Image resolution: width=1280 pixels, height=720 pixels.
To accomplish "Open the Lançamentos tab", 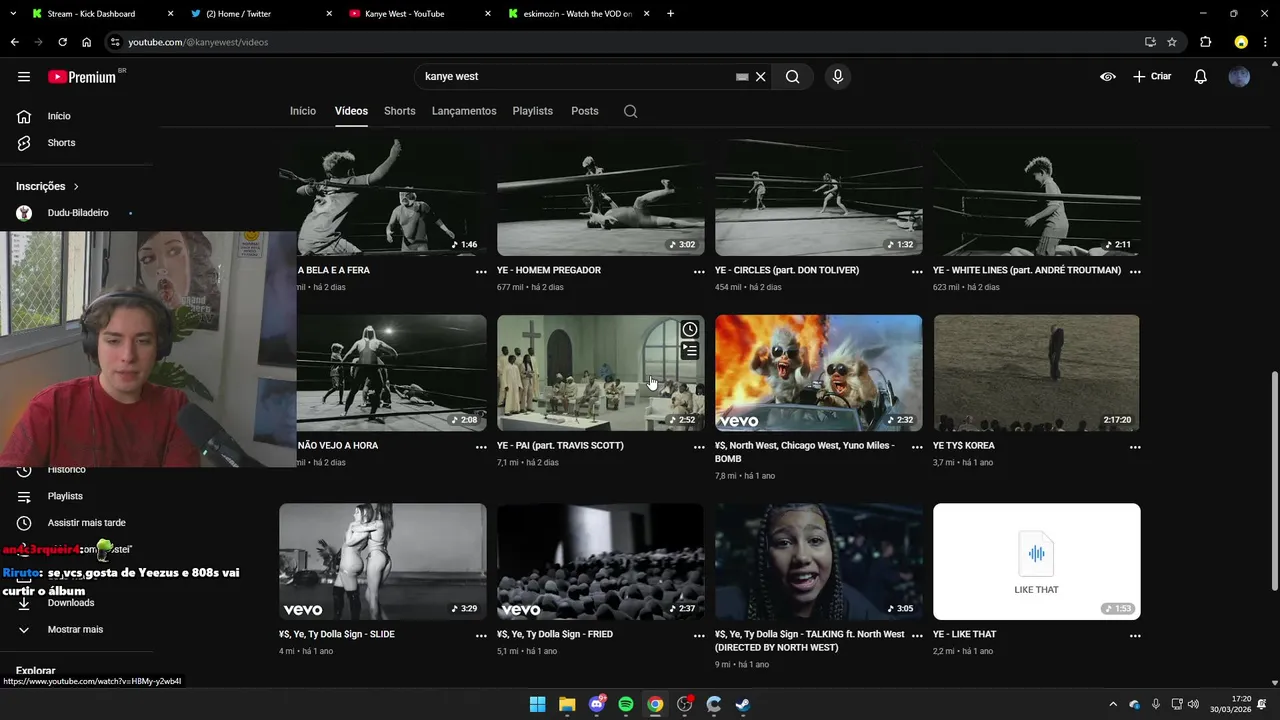I will tap(464, 111).
